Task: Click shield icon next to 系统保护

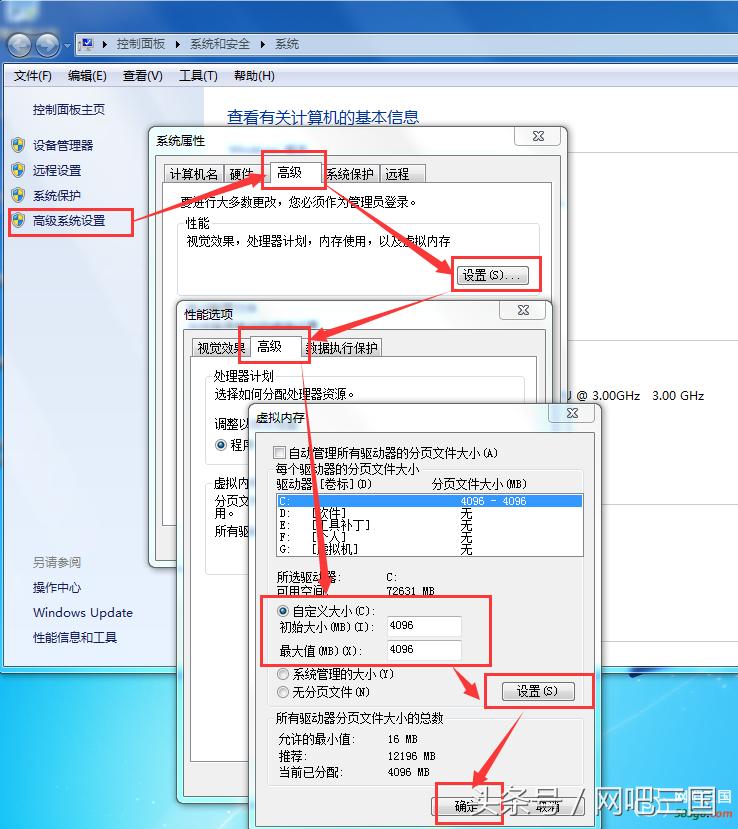Action: 19,195
